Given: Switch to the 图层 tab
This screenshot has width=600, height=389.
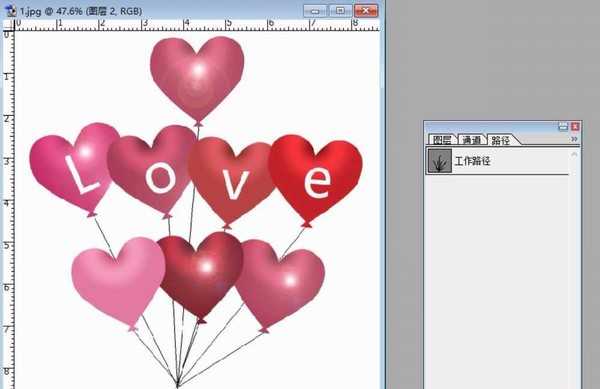Looking at the screenshot, I should [x=442, y=140].
